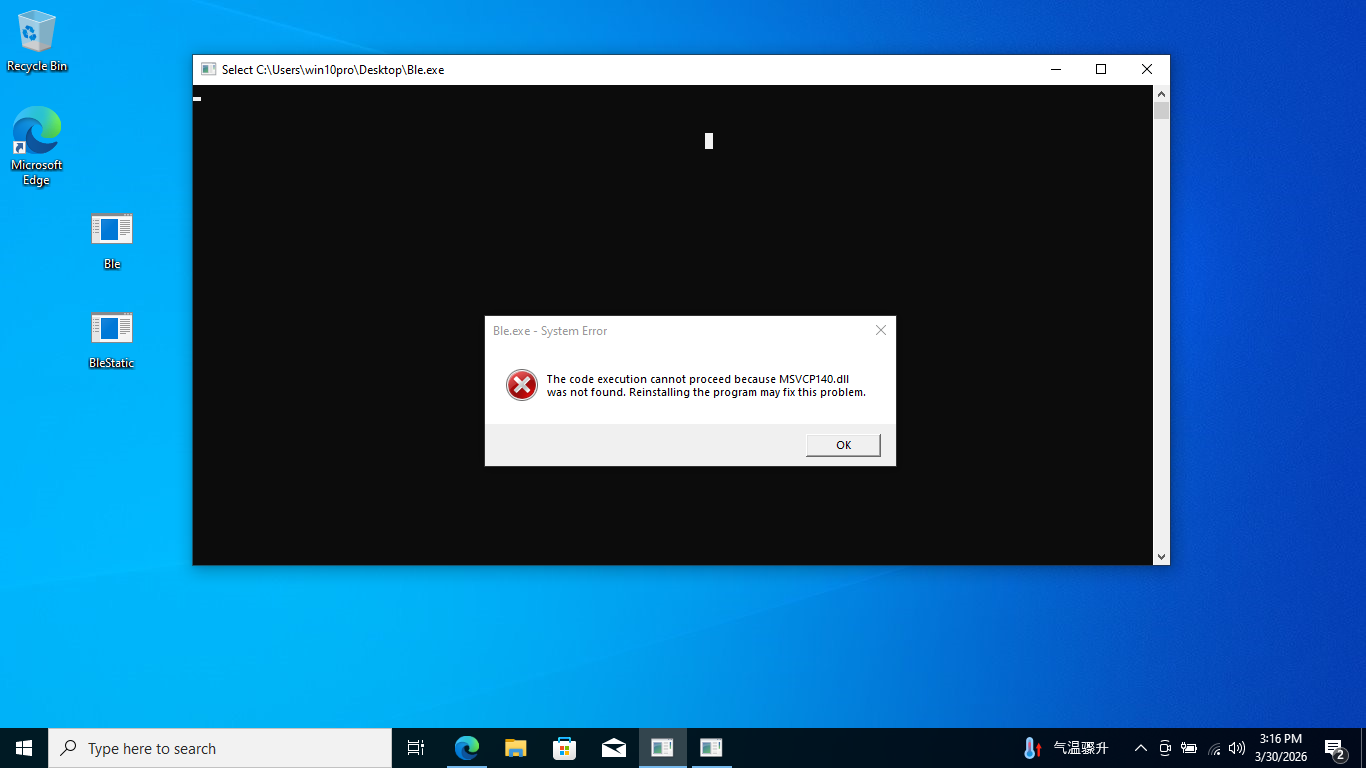1366x768 pixels.
Task: Click console scrollbar down arrow
Action: 1161,557
